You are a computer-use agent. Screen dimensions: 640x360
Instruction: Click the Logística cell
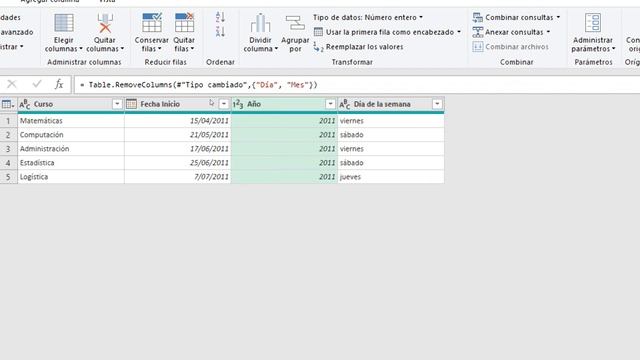71,177
